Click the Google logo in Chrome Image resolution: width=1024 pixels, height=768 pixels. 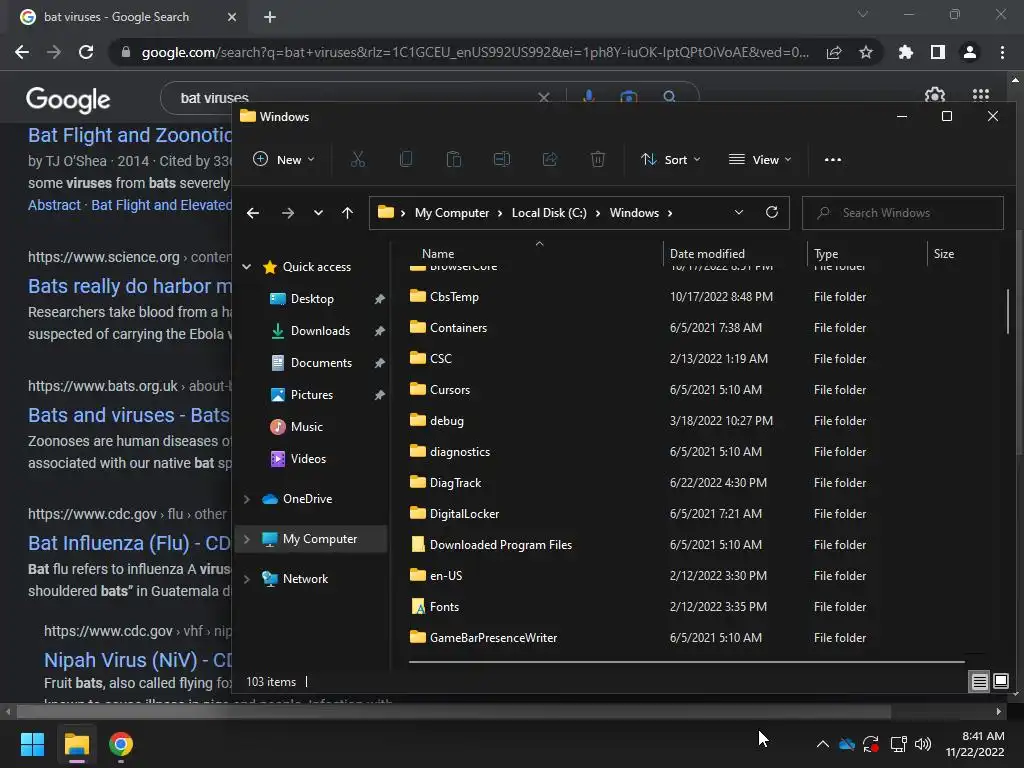tap(68, 99)
